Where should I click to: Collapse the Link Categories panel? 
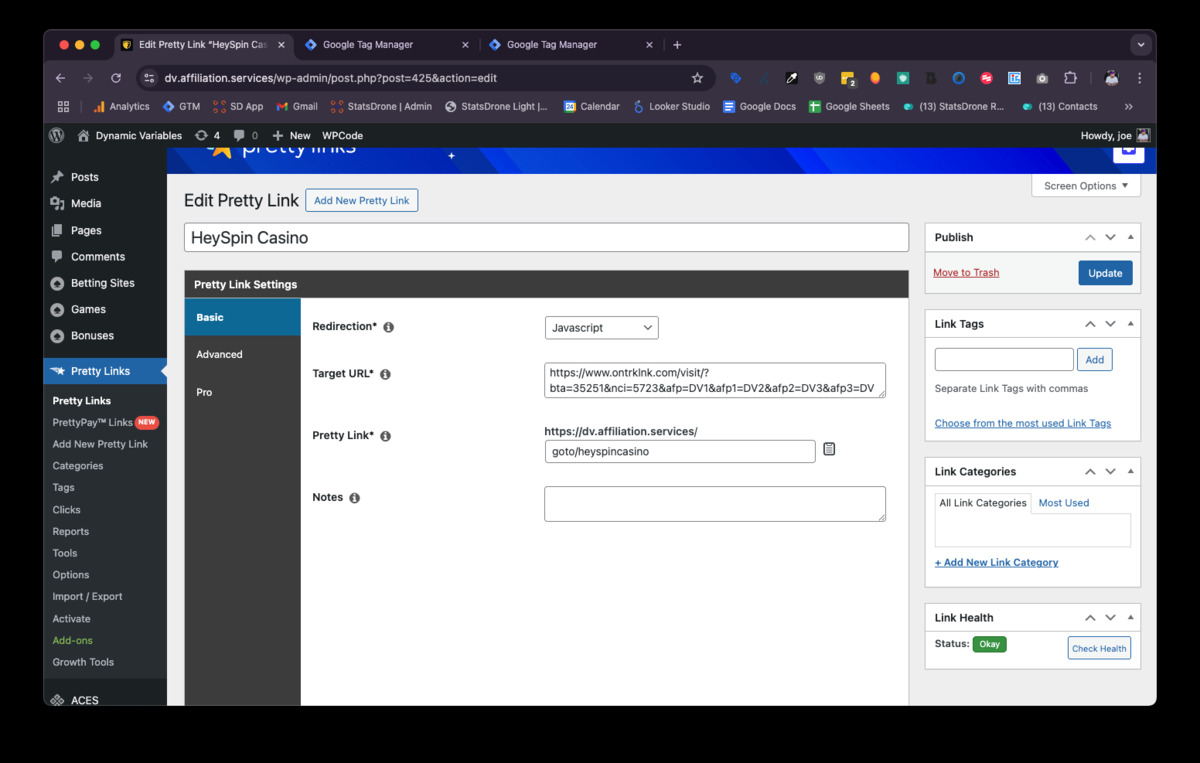tap(1131, 471)
